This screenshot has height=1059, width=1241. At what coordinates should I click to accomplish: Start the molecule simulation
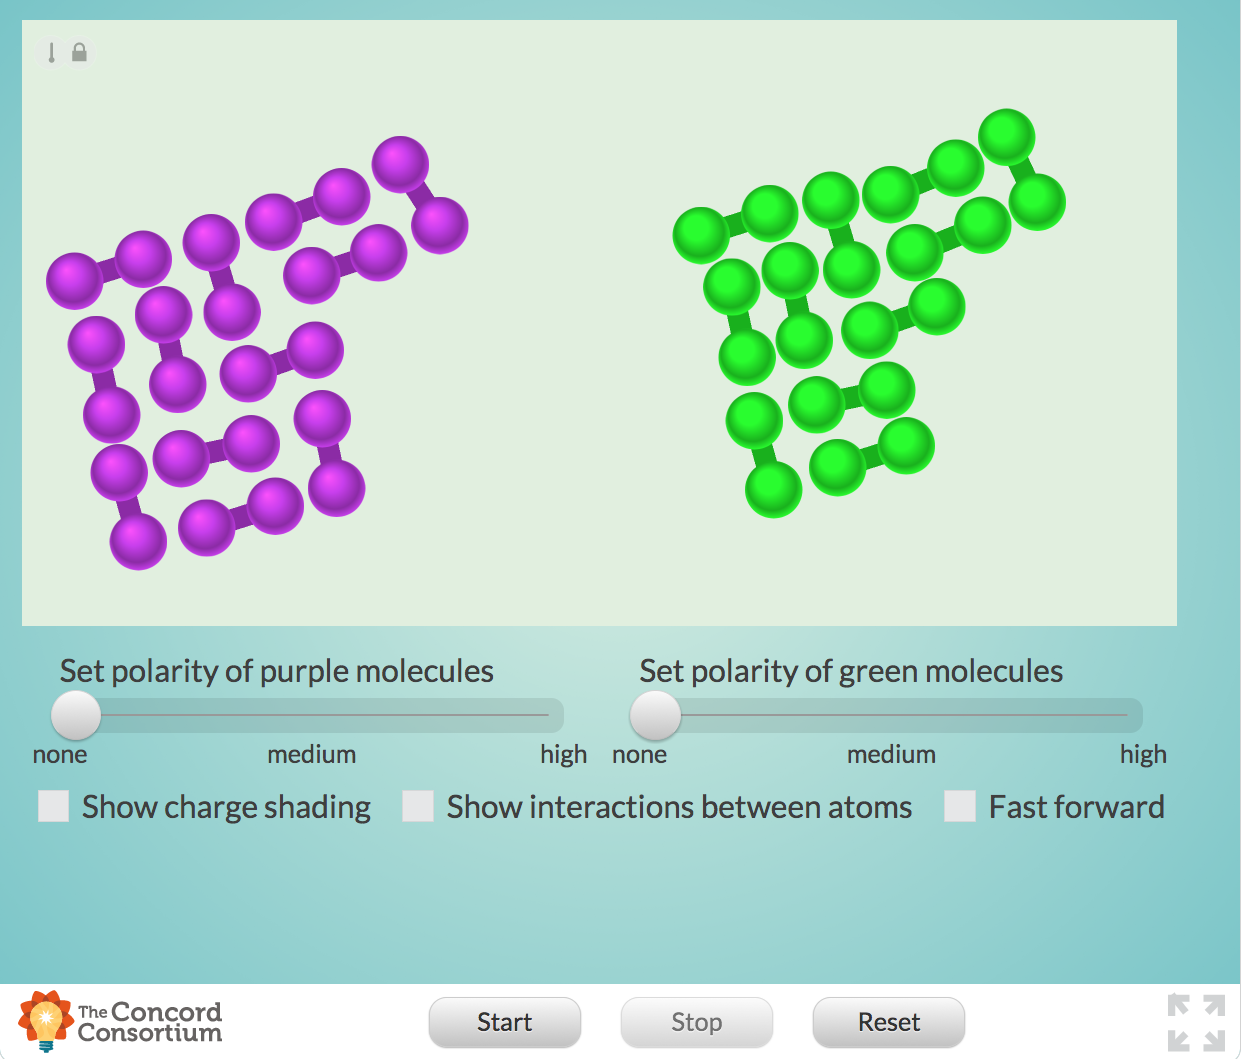[x=504, y=1022]
